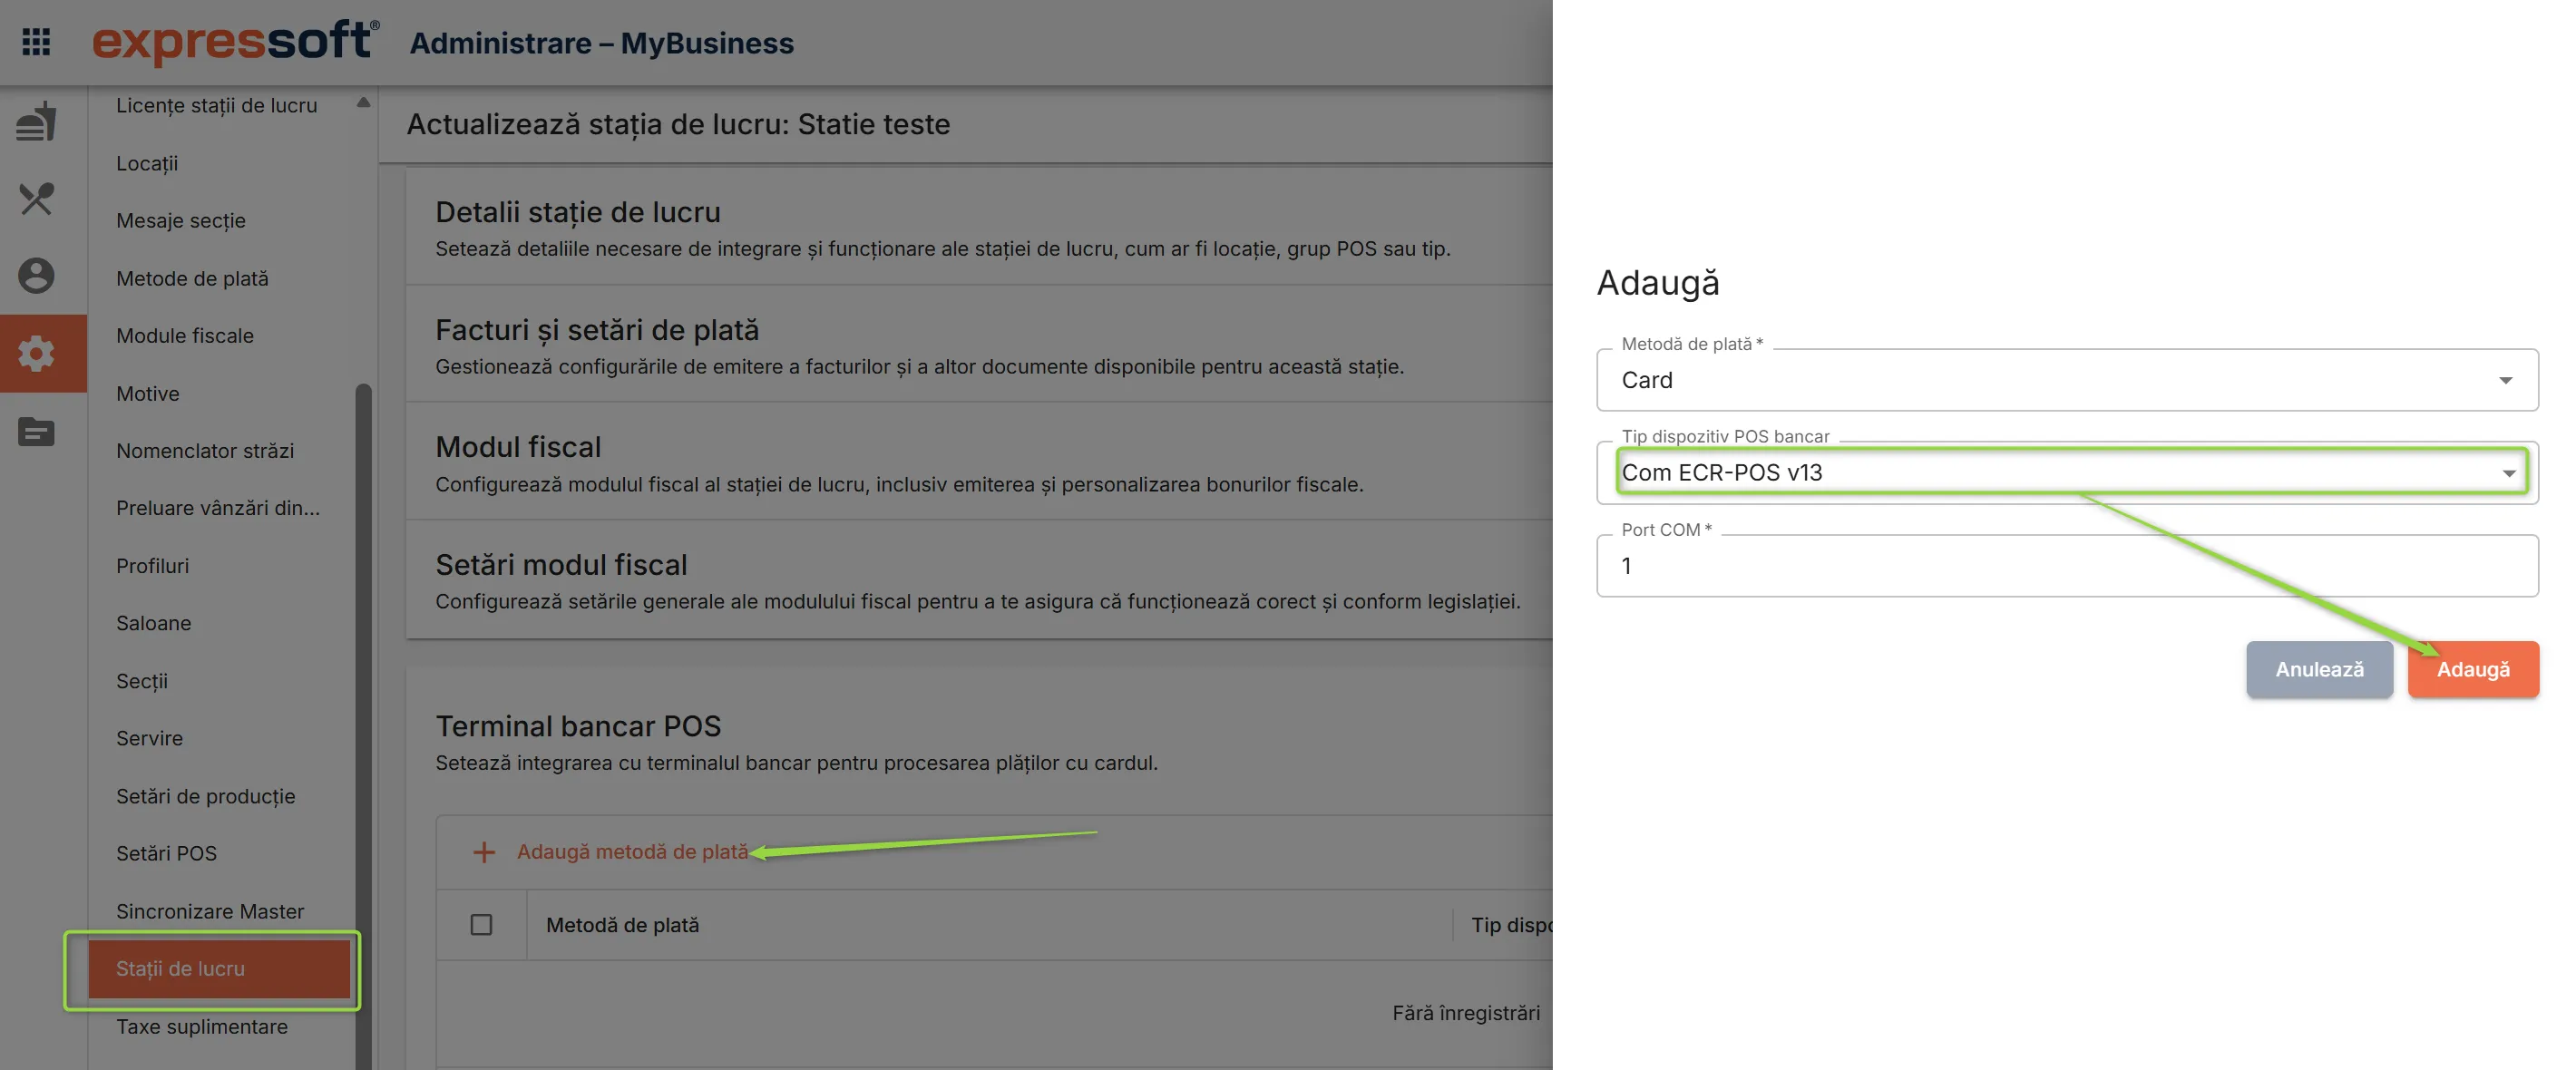This screenshot has height=1070, width=2576.
Task: Open the documents card sidebar icon
Action: tap(36, 432)
